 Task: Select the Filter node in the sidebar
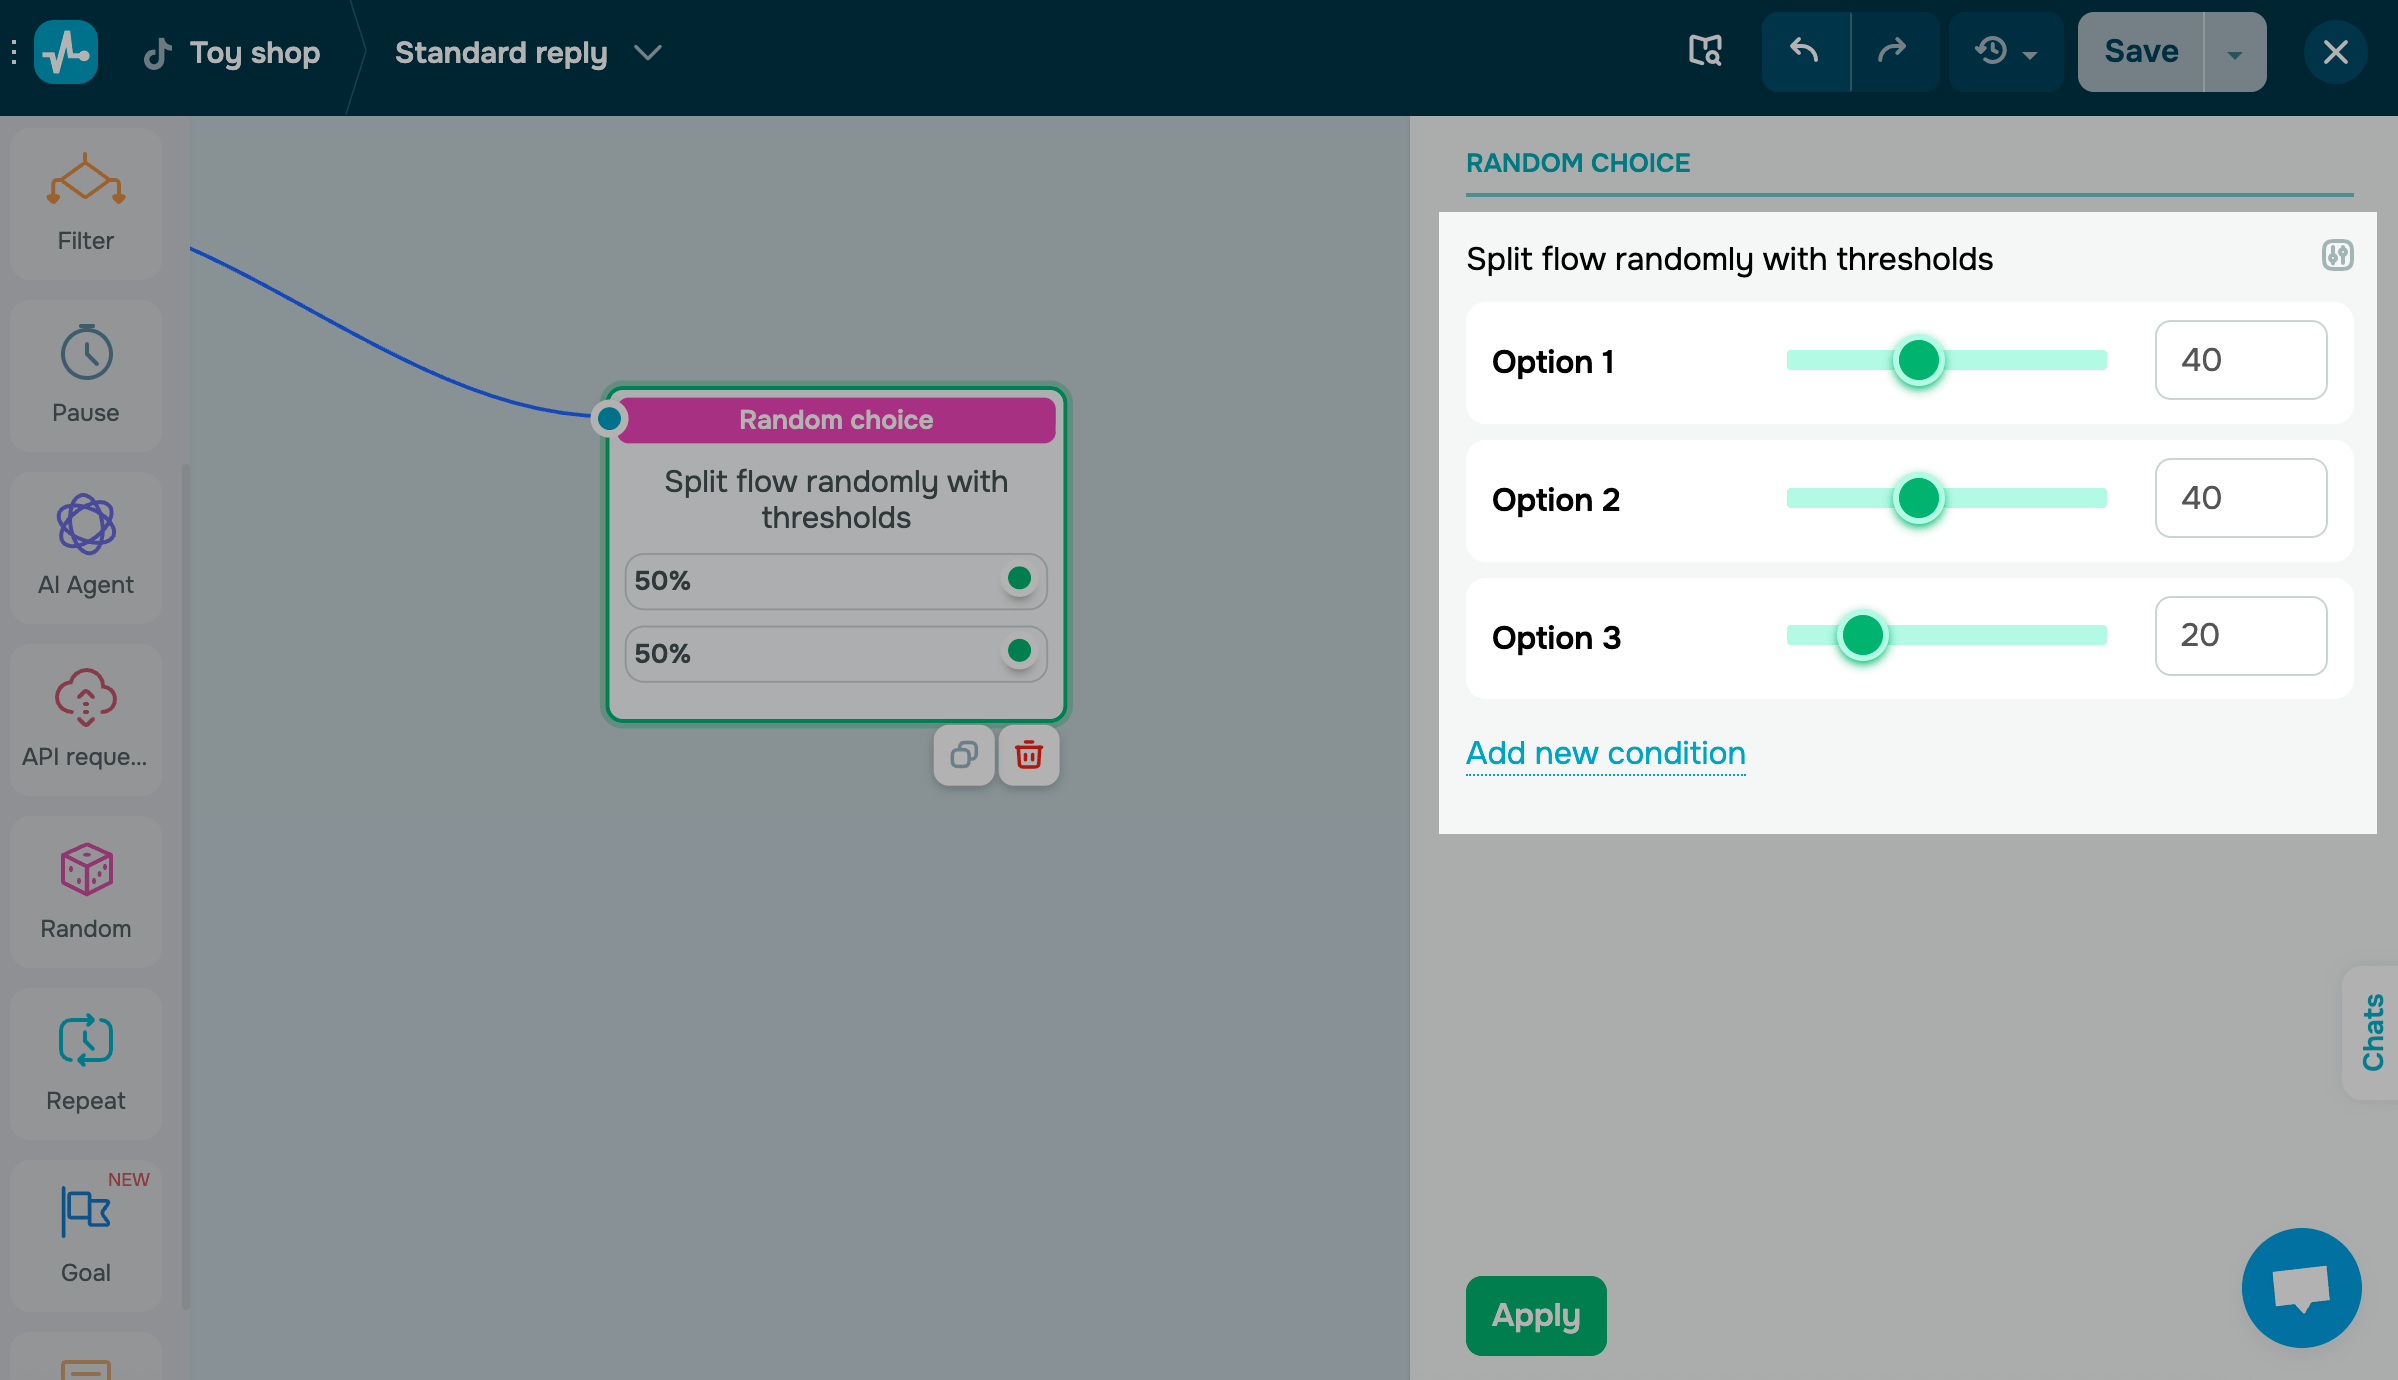85,200
